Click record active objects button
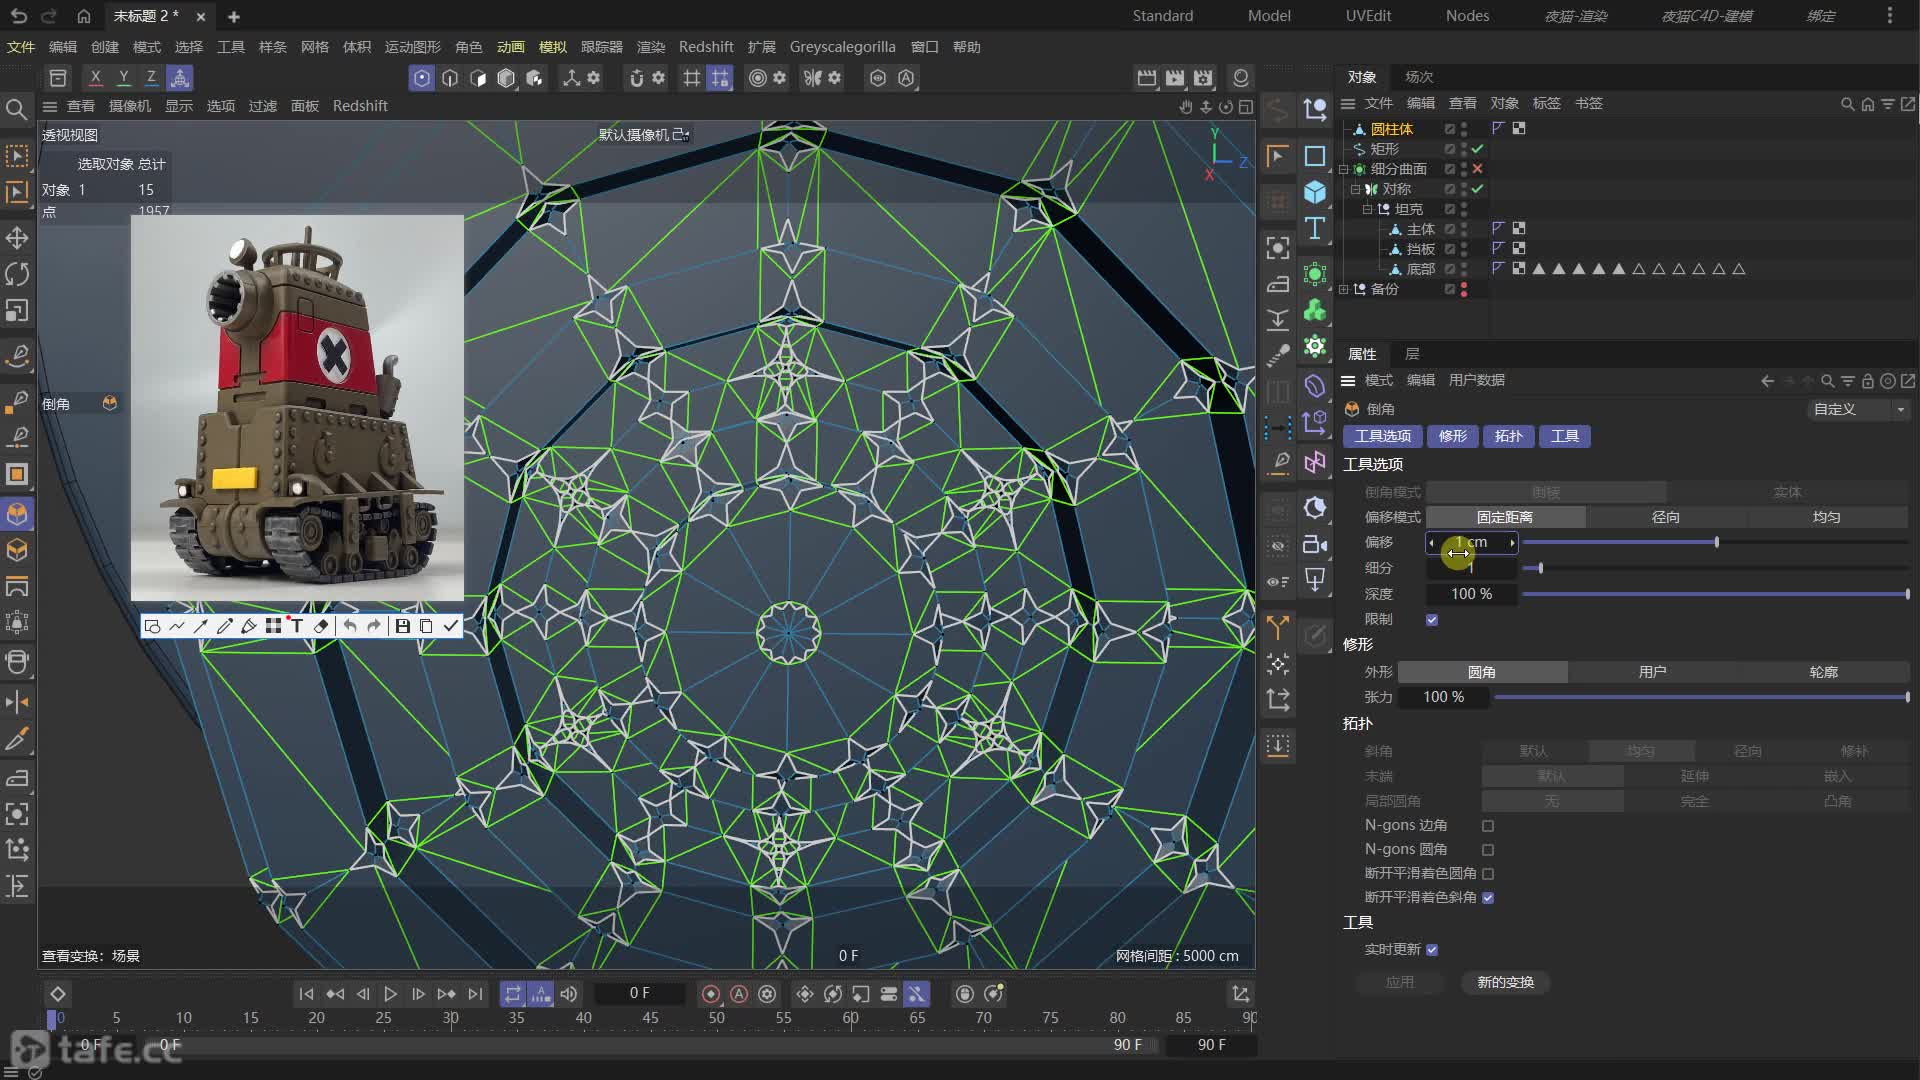 point(711,994)
